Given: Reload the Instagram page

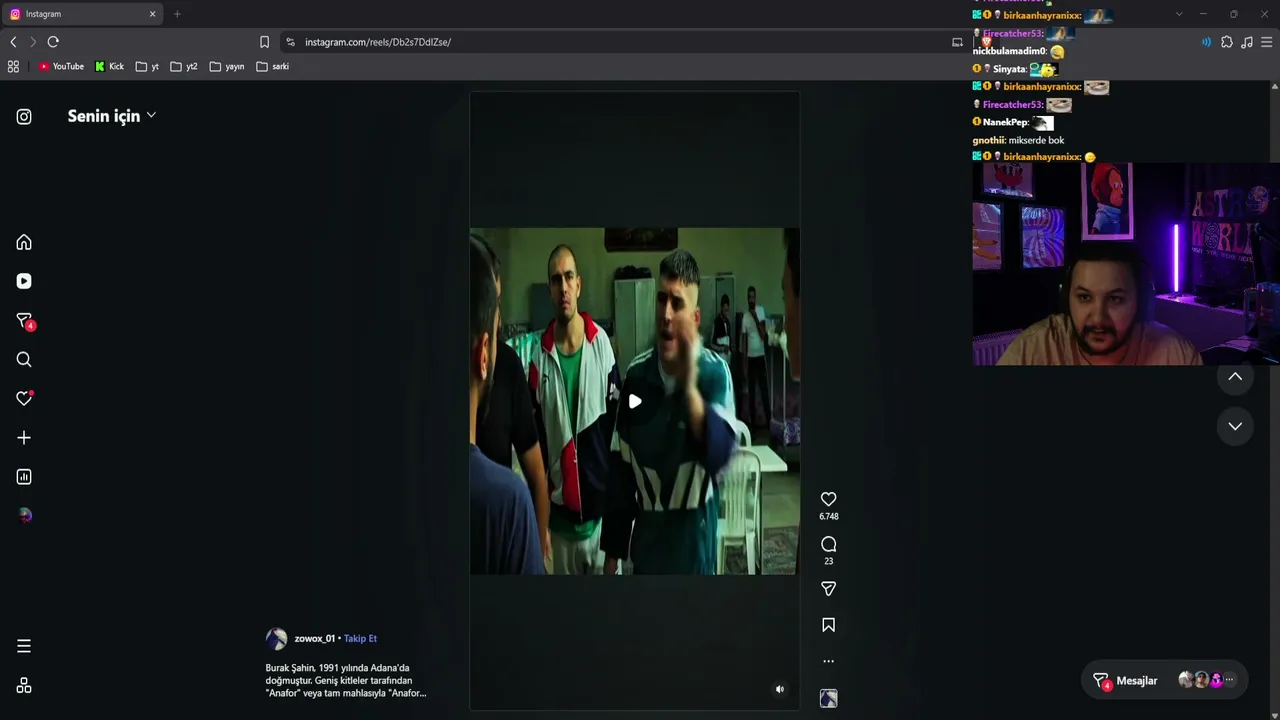Looking at the screenshot, I should [53, 42].
